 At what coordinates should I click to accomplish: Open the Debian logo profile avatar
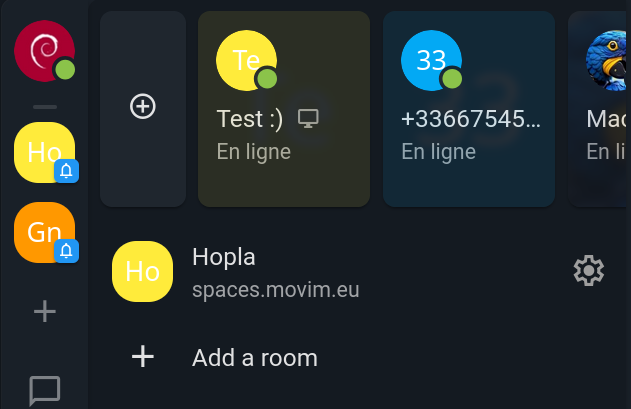43,50
